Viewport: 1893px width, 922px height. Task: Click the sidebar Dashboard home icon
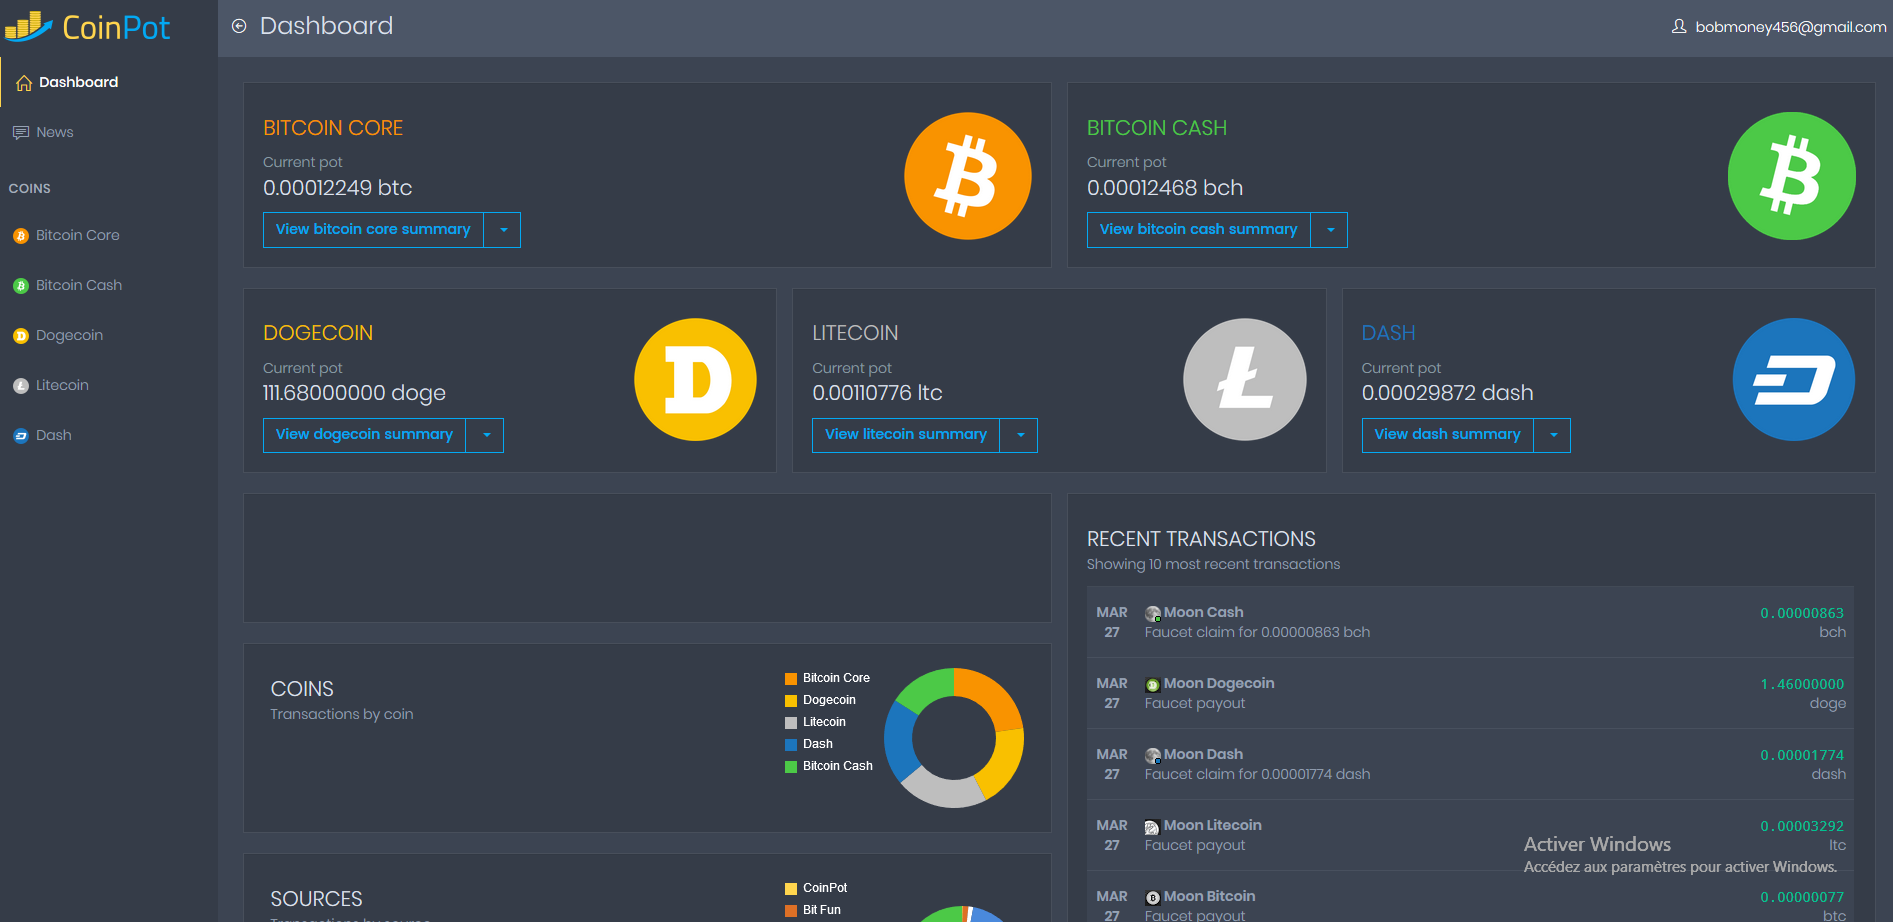(x=24, y=83)
